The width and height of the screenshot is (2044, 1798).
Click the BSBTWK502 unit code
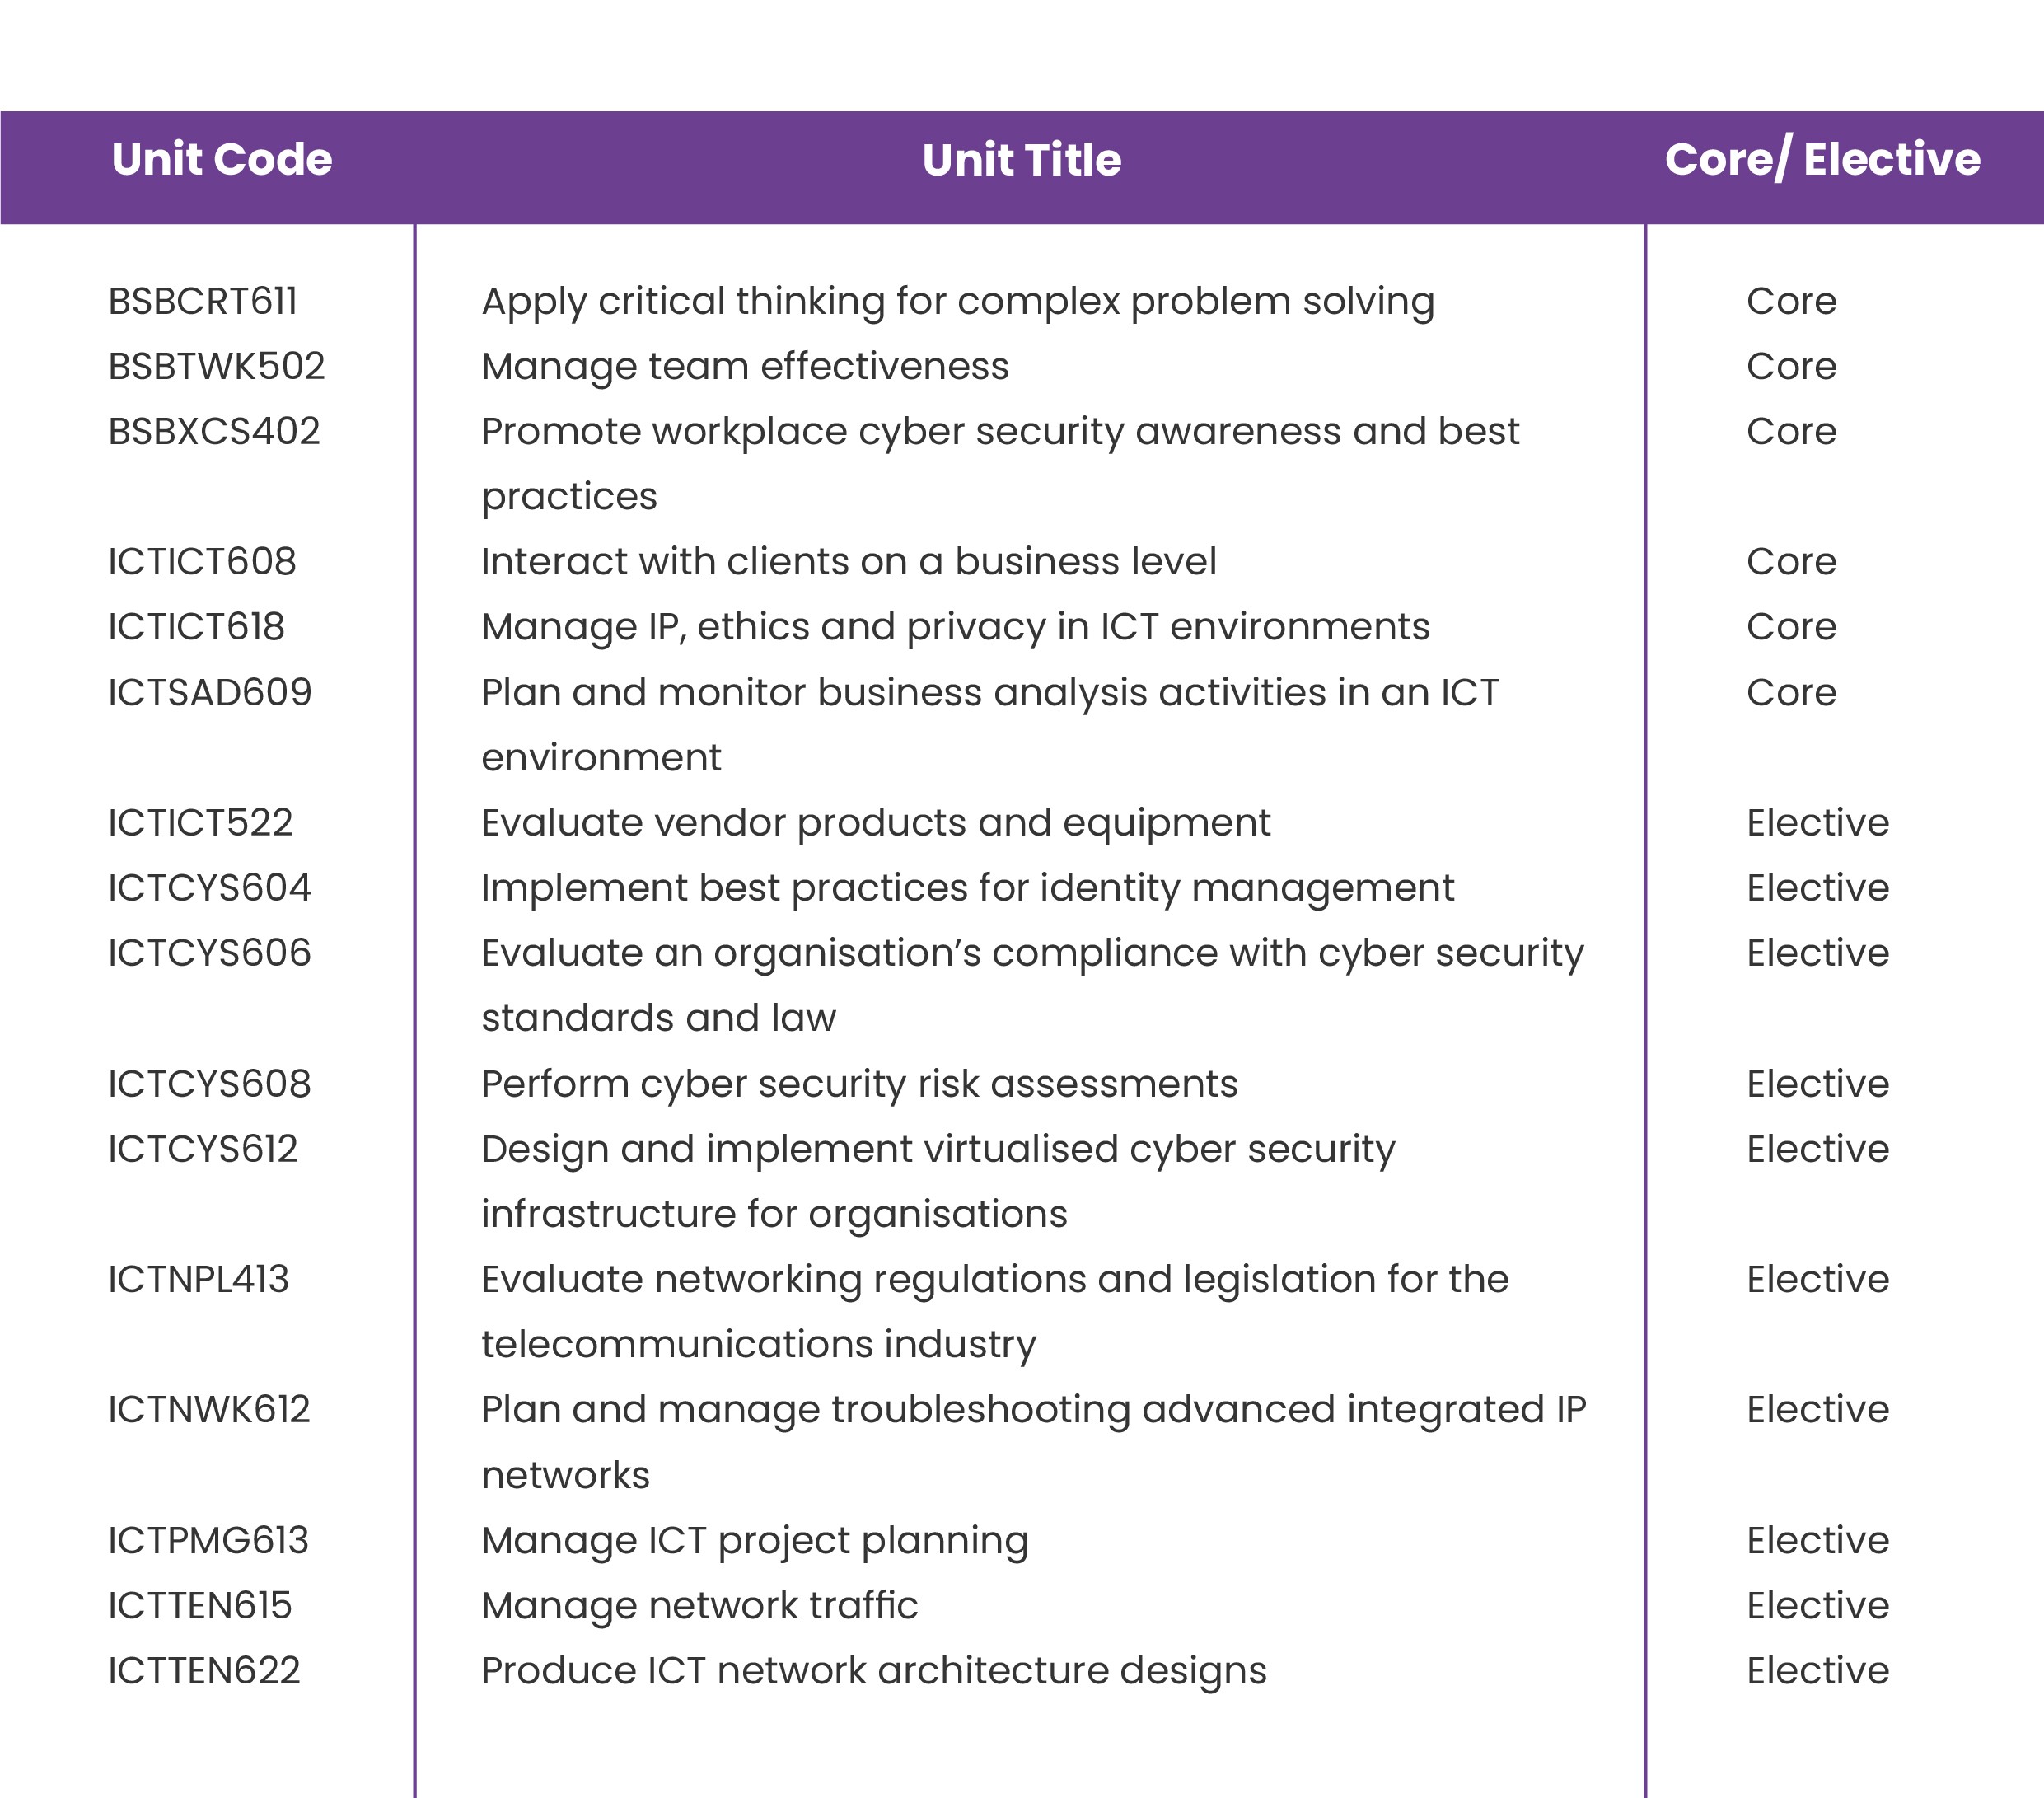pos(217,367)
